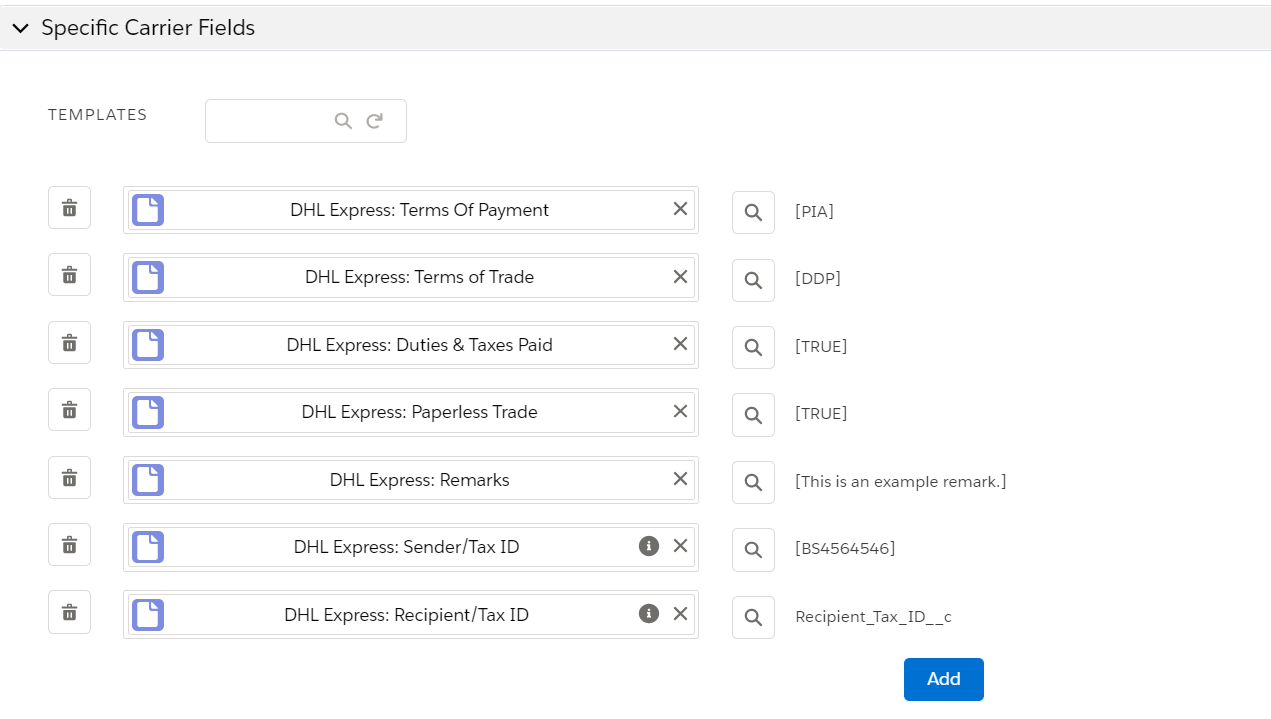Click the [DDP] value text
This screenshot has width=1271, height=719.
pyautogui.click(x=818, y=279)
